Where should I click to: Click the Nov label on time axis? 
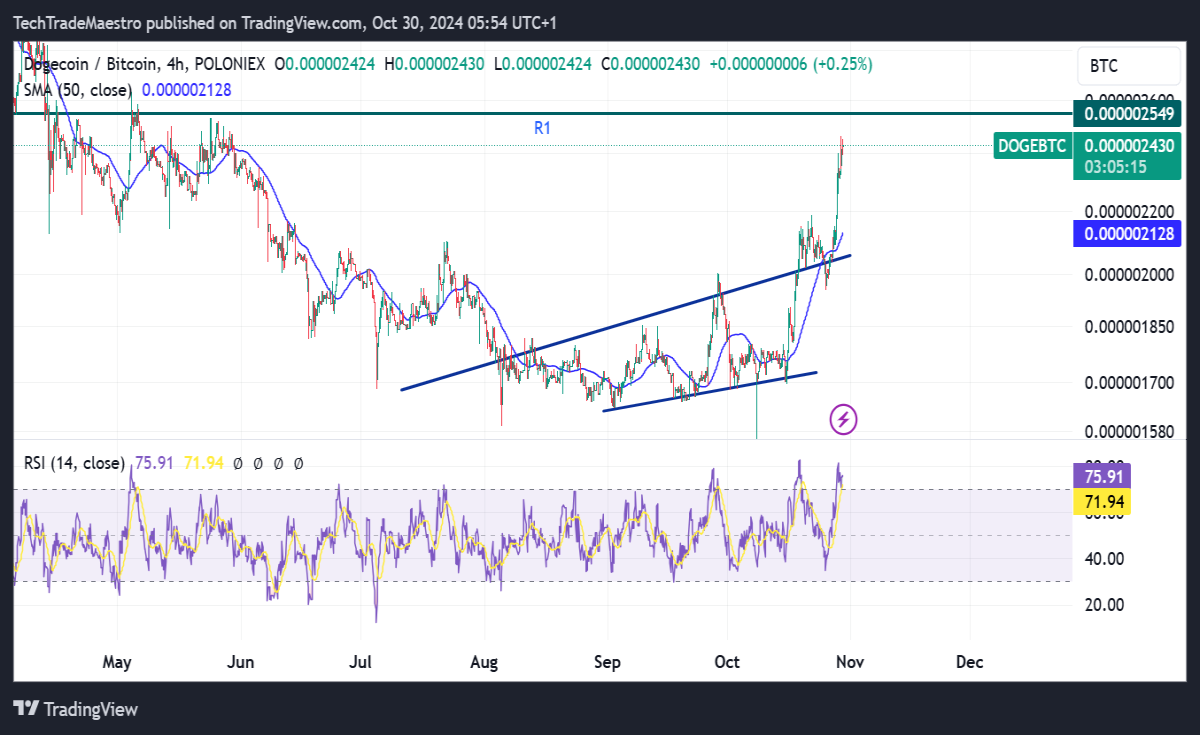coord(849,662)
